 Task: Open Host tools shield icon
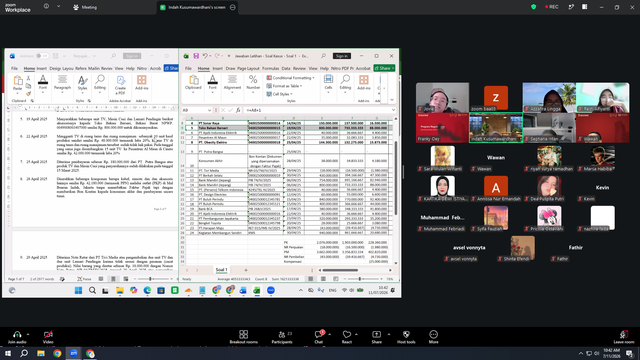click(x=406, y=334)
